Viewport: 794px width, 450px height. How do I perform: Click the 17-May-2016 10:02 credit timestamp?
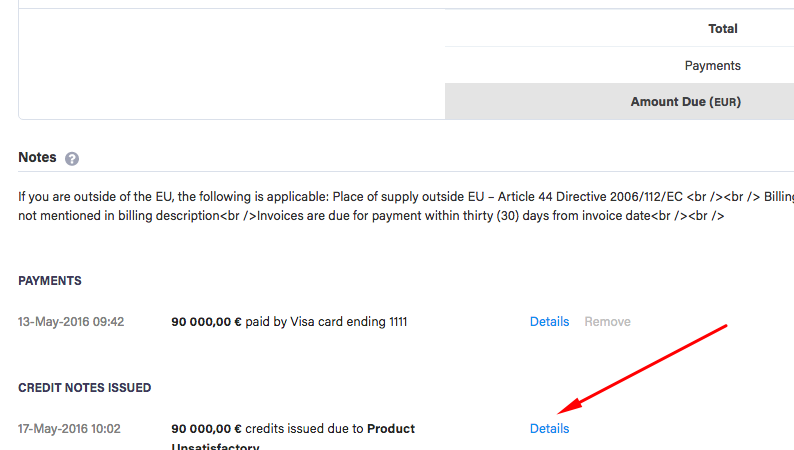pyautogui.click(x=69, y=428)
